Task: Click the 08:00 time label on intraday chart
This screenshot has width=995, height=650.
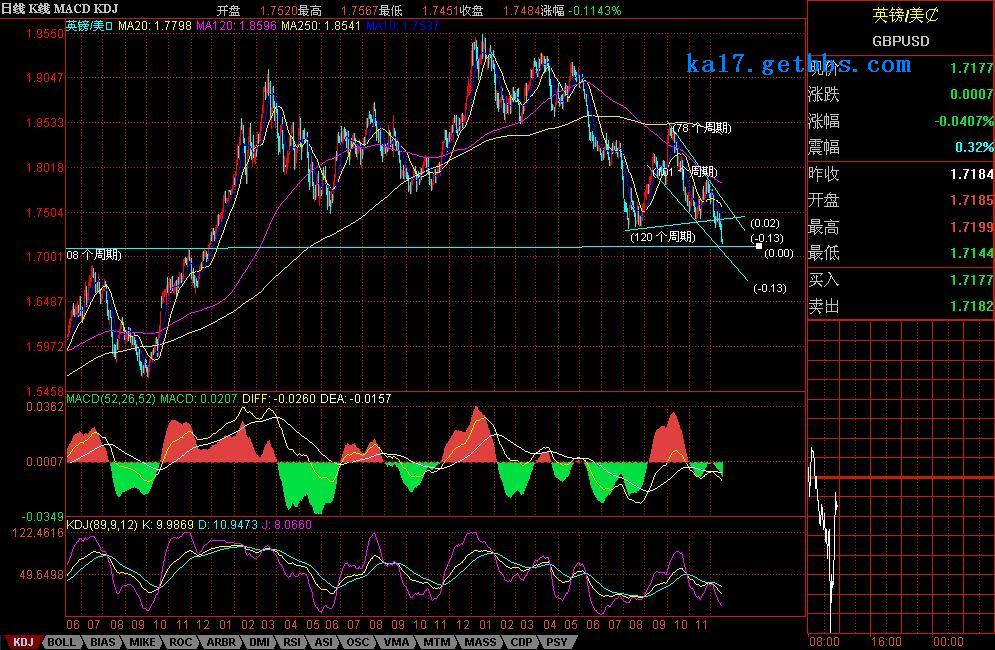Action: coord(824,642)
